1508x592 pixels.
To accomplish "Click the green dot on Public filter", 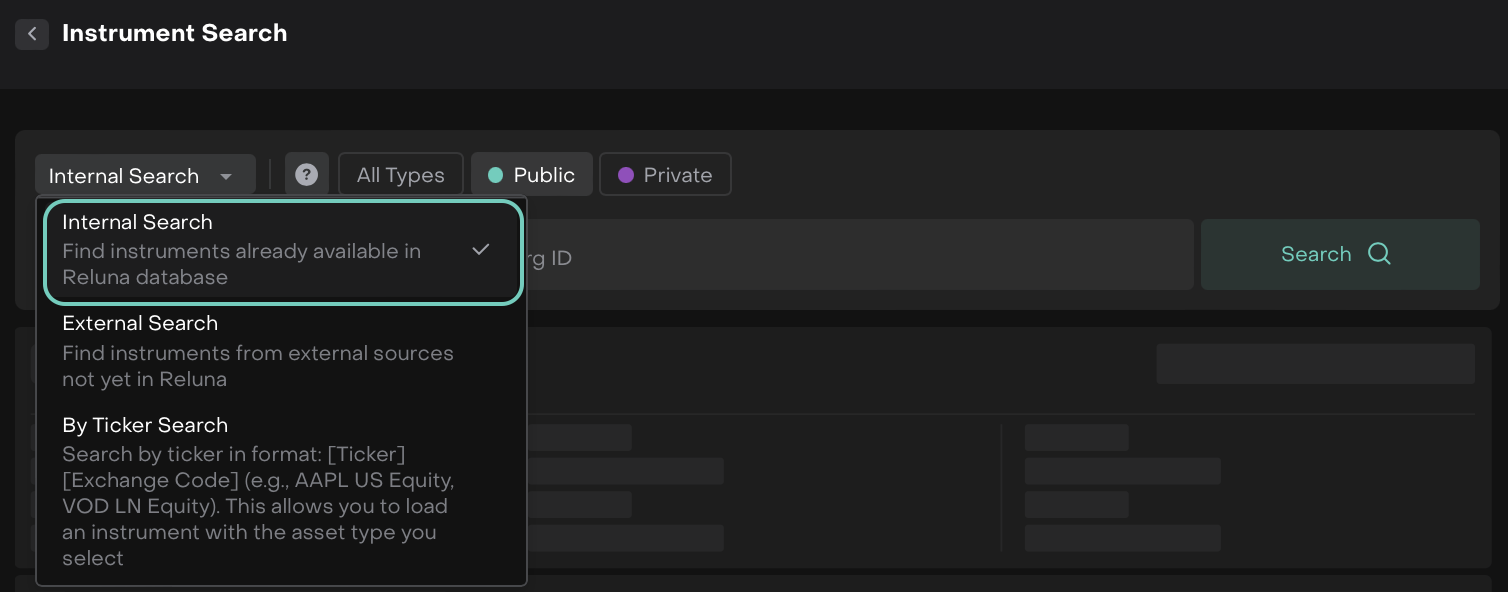I will click(495, 175).
